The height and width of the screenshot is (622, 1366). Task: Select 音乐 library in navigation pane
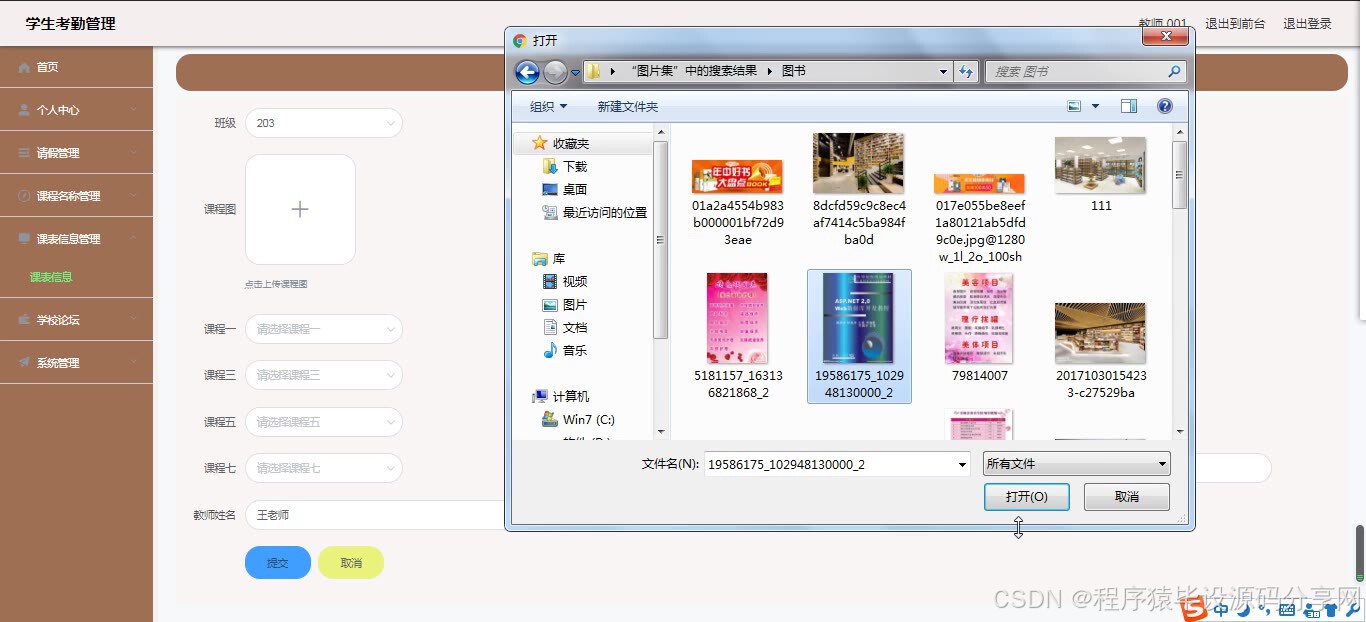click(565, 350)
